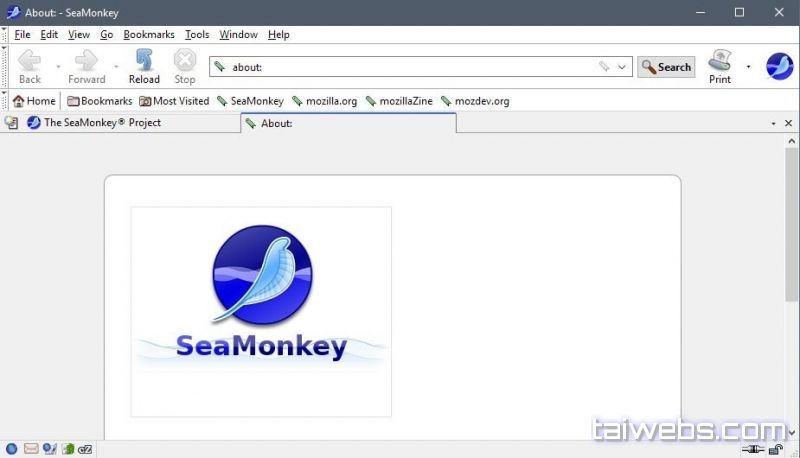Switch to The SeaMonkey Project tab
The height and width of the screenshot is (458, 800).
[x=102, y=123]
